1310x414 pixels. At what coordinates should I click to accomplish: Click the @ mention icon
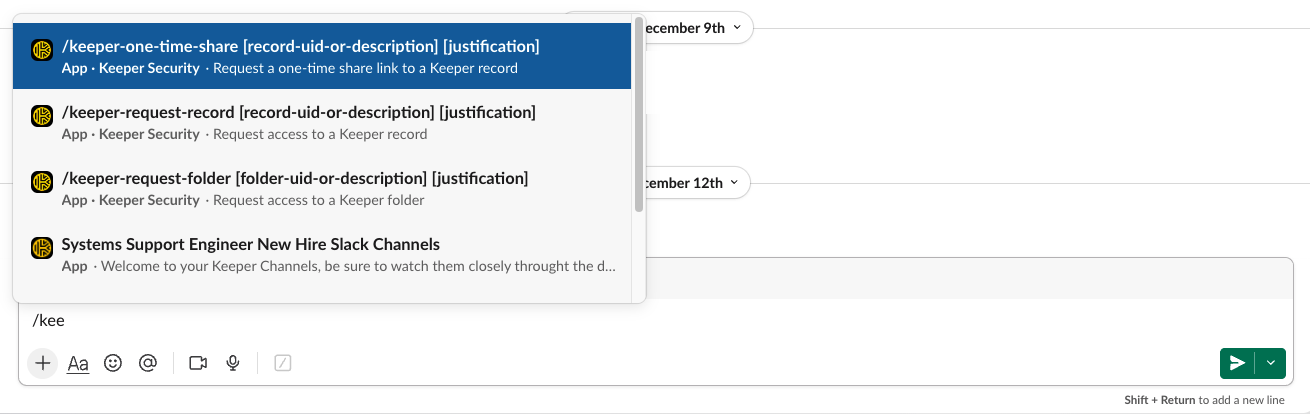point(148,363)
